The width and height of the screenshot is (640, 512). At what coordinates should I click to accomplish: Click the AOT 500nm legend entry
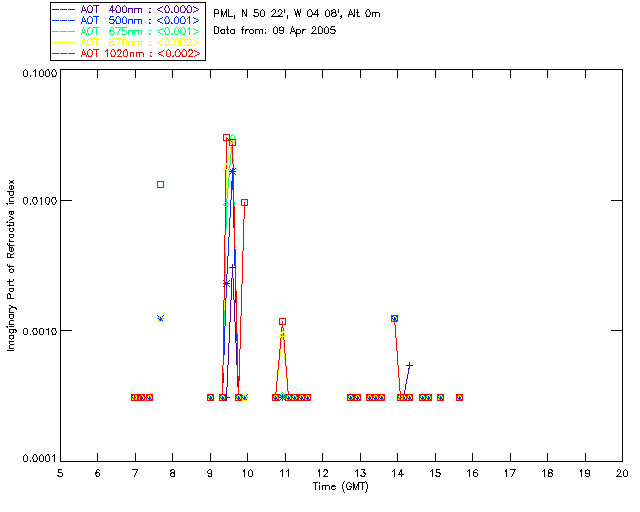coord(126,20)
